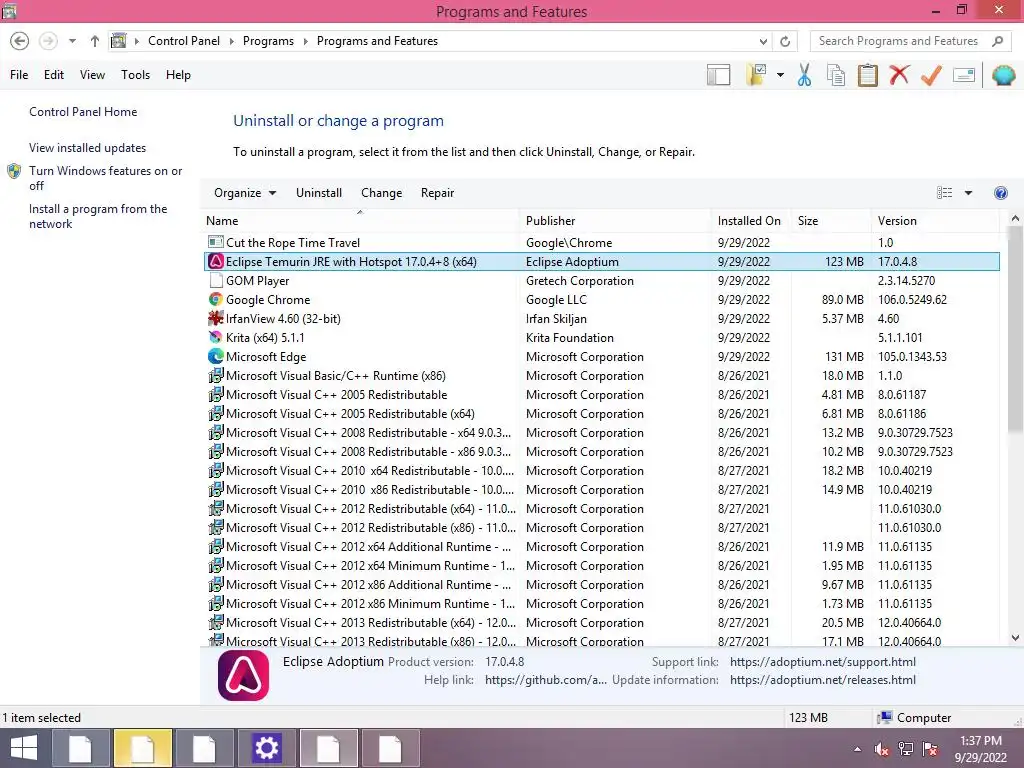This screenshot has width=1024, height=768.
Task: Sort by the Name column header
Action: coord(360,221)
